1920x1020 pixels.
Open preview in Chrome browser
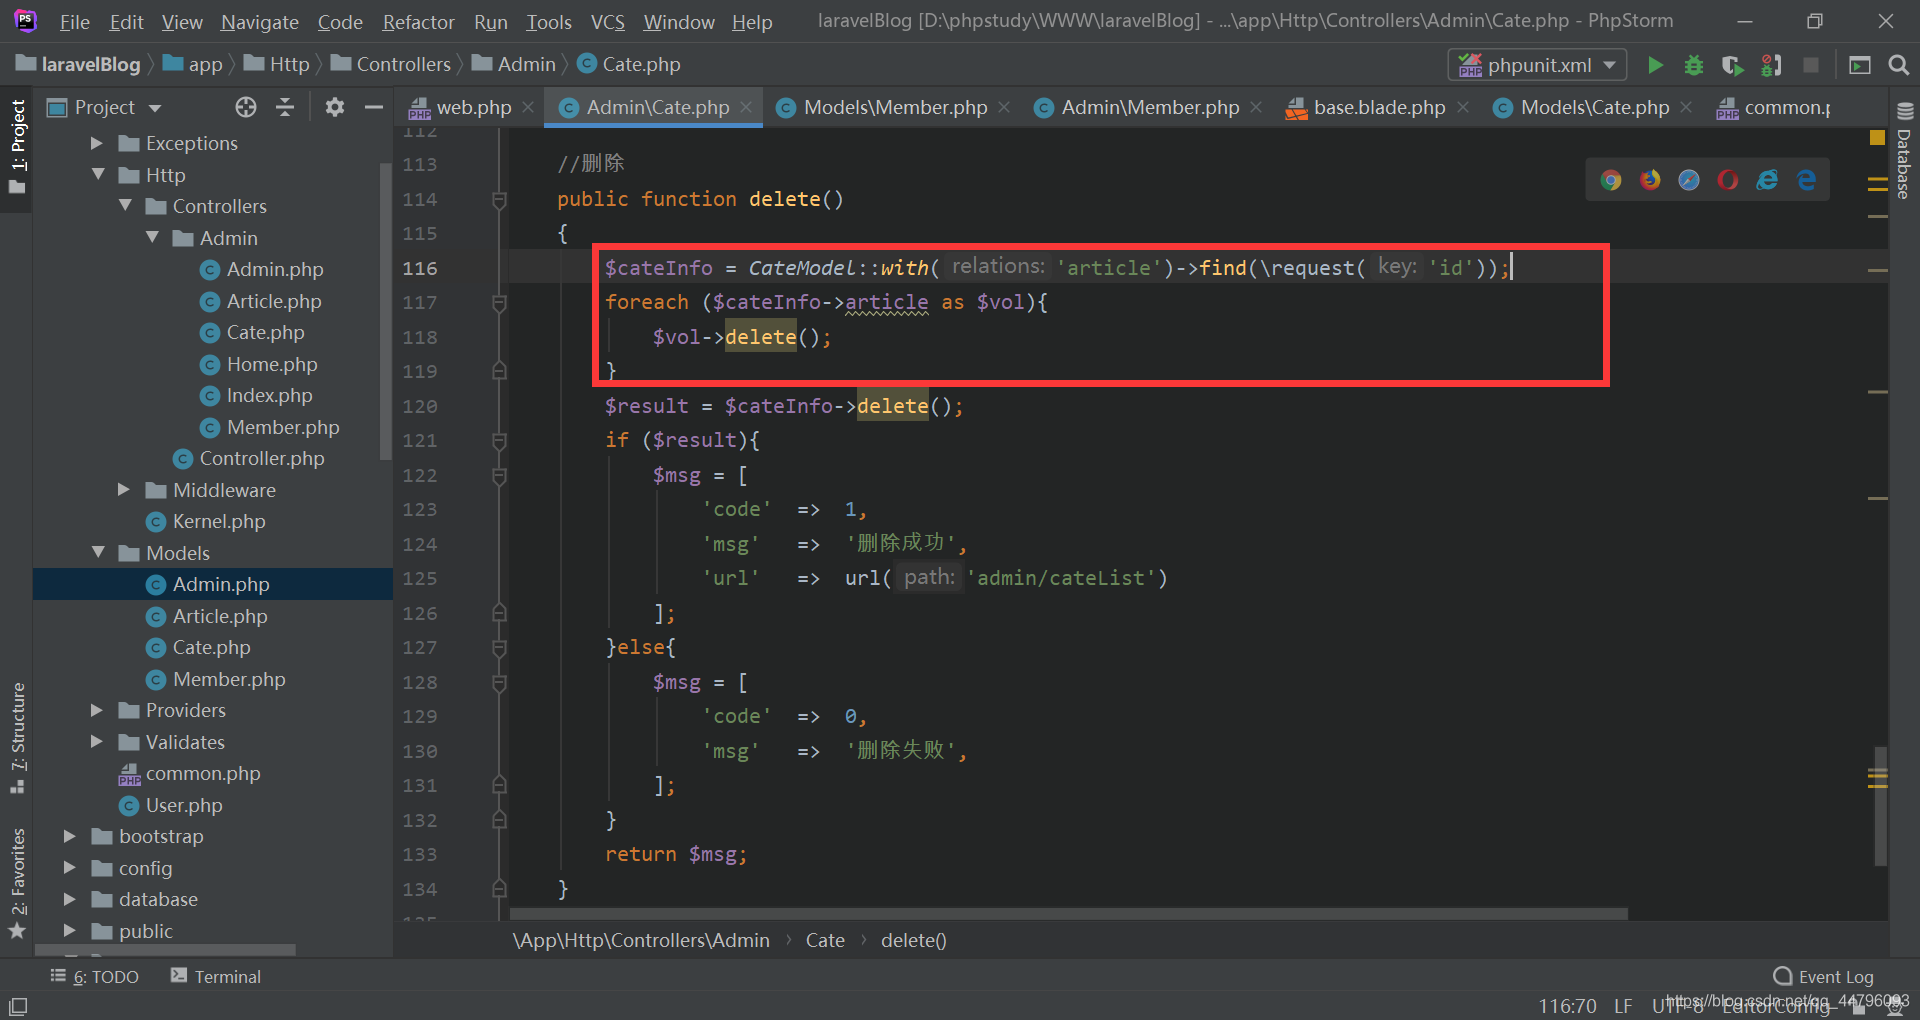1610,180
